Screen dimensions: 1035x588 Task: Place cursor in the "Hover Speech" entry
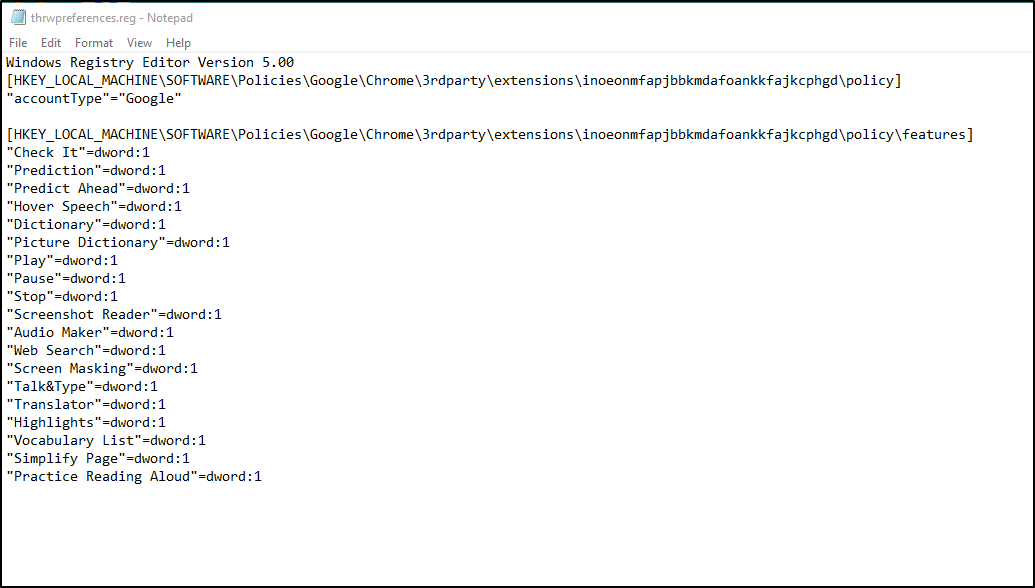[x=94, y=207]
